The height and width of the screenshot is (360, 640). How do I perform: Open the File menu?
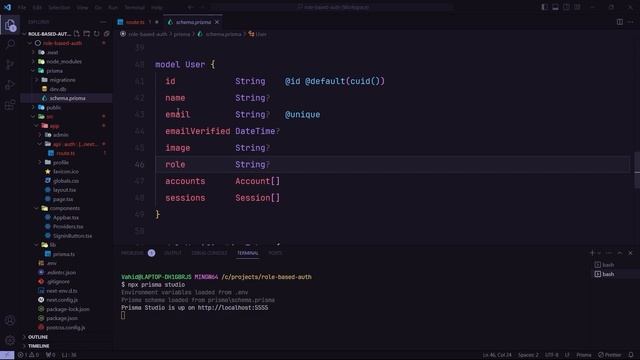pyautogui.click(x=22, y=7)
